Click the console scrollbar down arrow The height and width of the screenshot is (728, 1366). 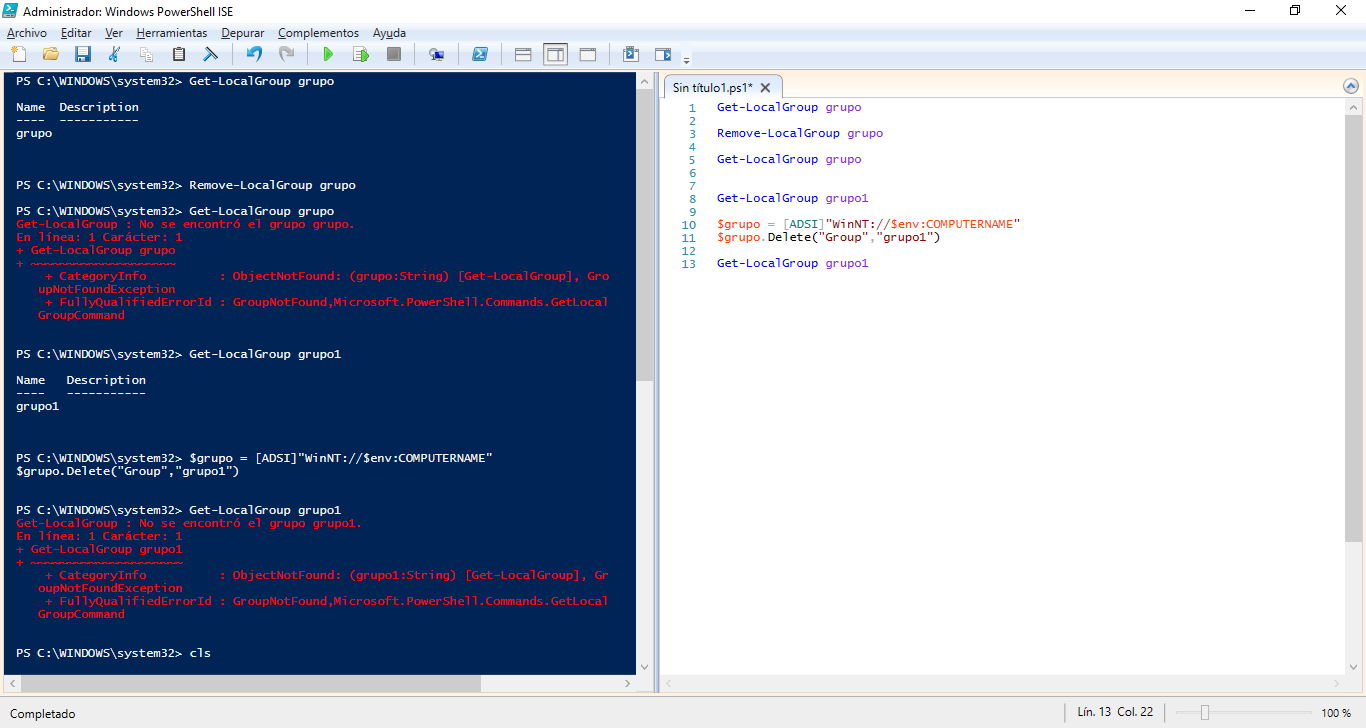pyautogui.click(x=645, y=668)
